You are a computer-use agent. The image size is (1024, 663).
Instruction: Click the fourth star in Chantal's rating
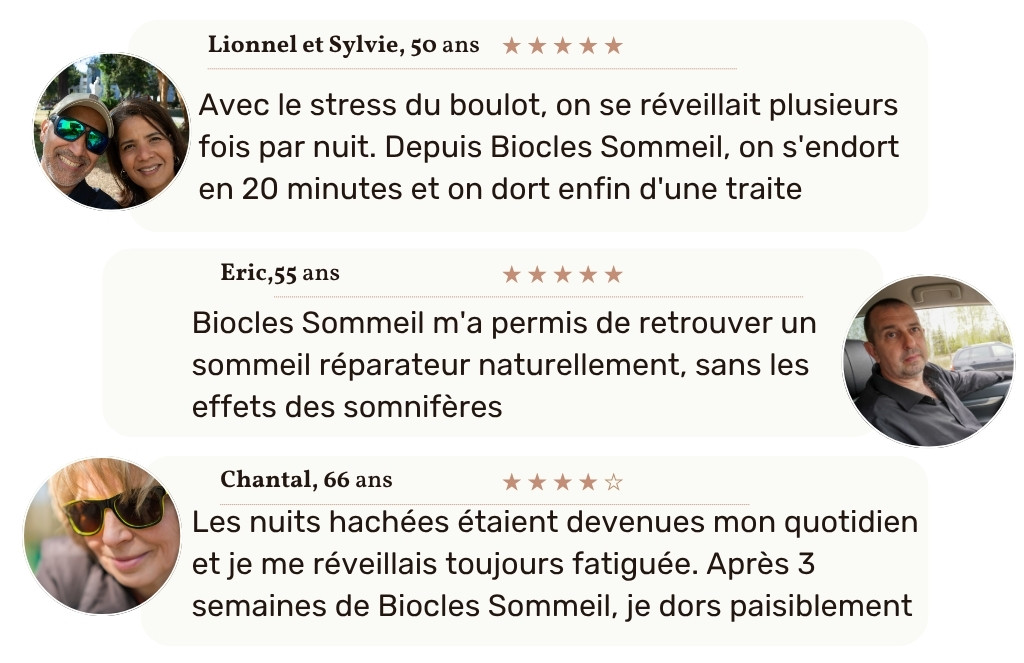click(589, 483)
